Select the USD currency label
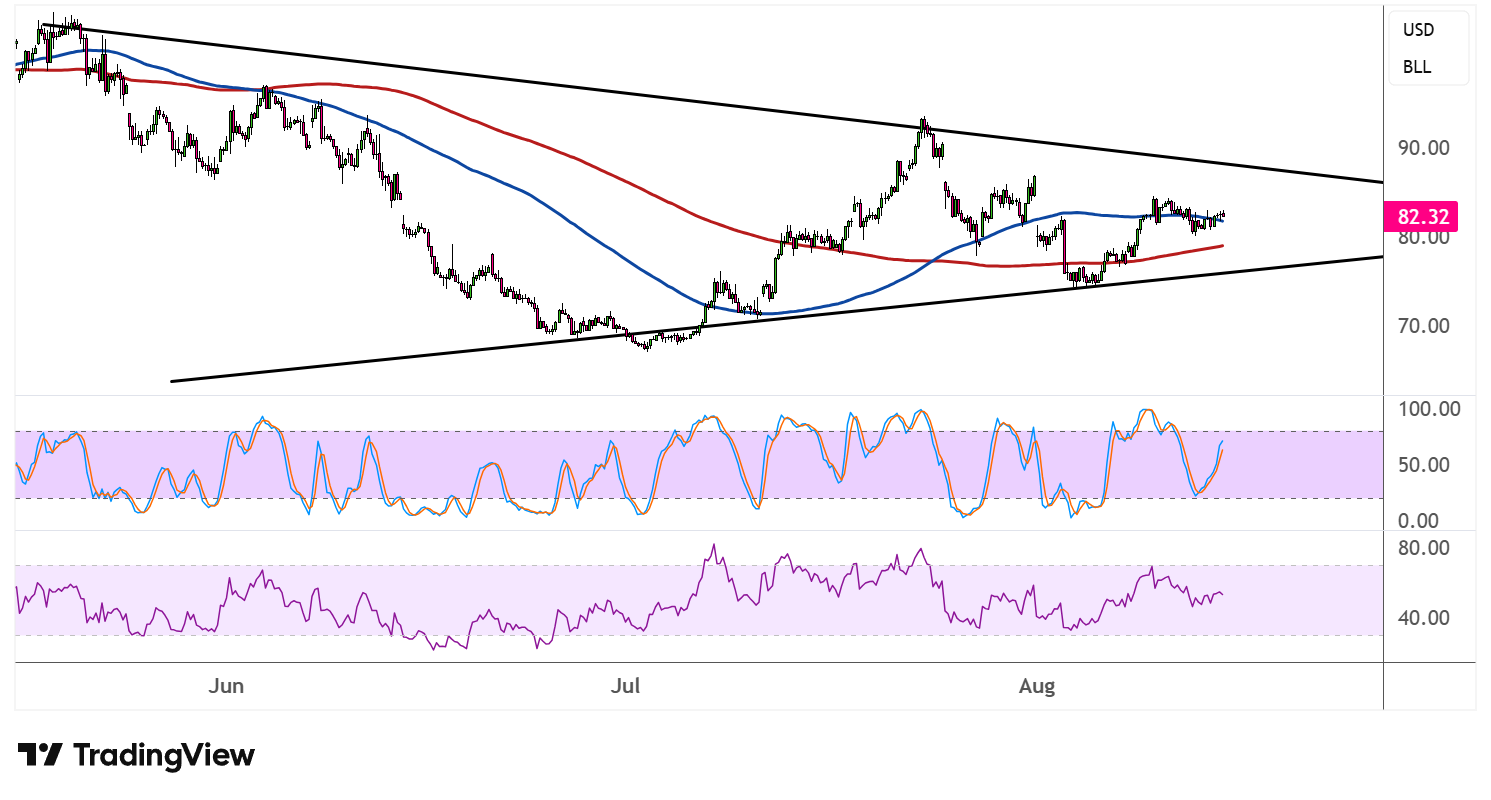1491x800 pixels. click(1418, 30)
